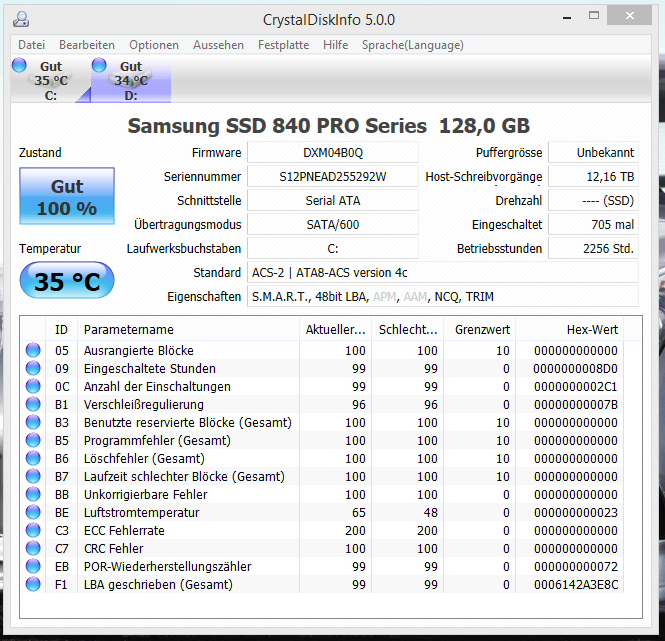Click status orb for B6 Löschfehler

pos(33,458)
